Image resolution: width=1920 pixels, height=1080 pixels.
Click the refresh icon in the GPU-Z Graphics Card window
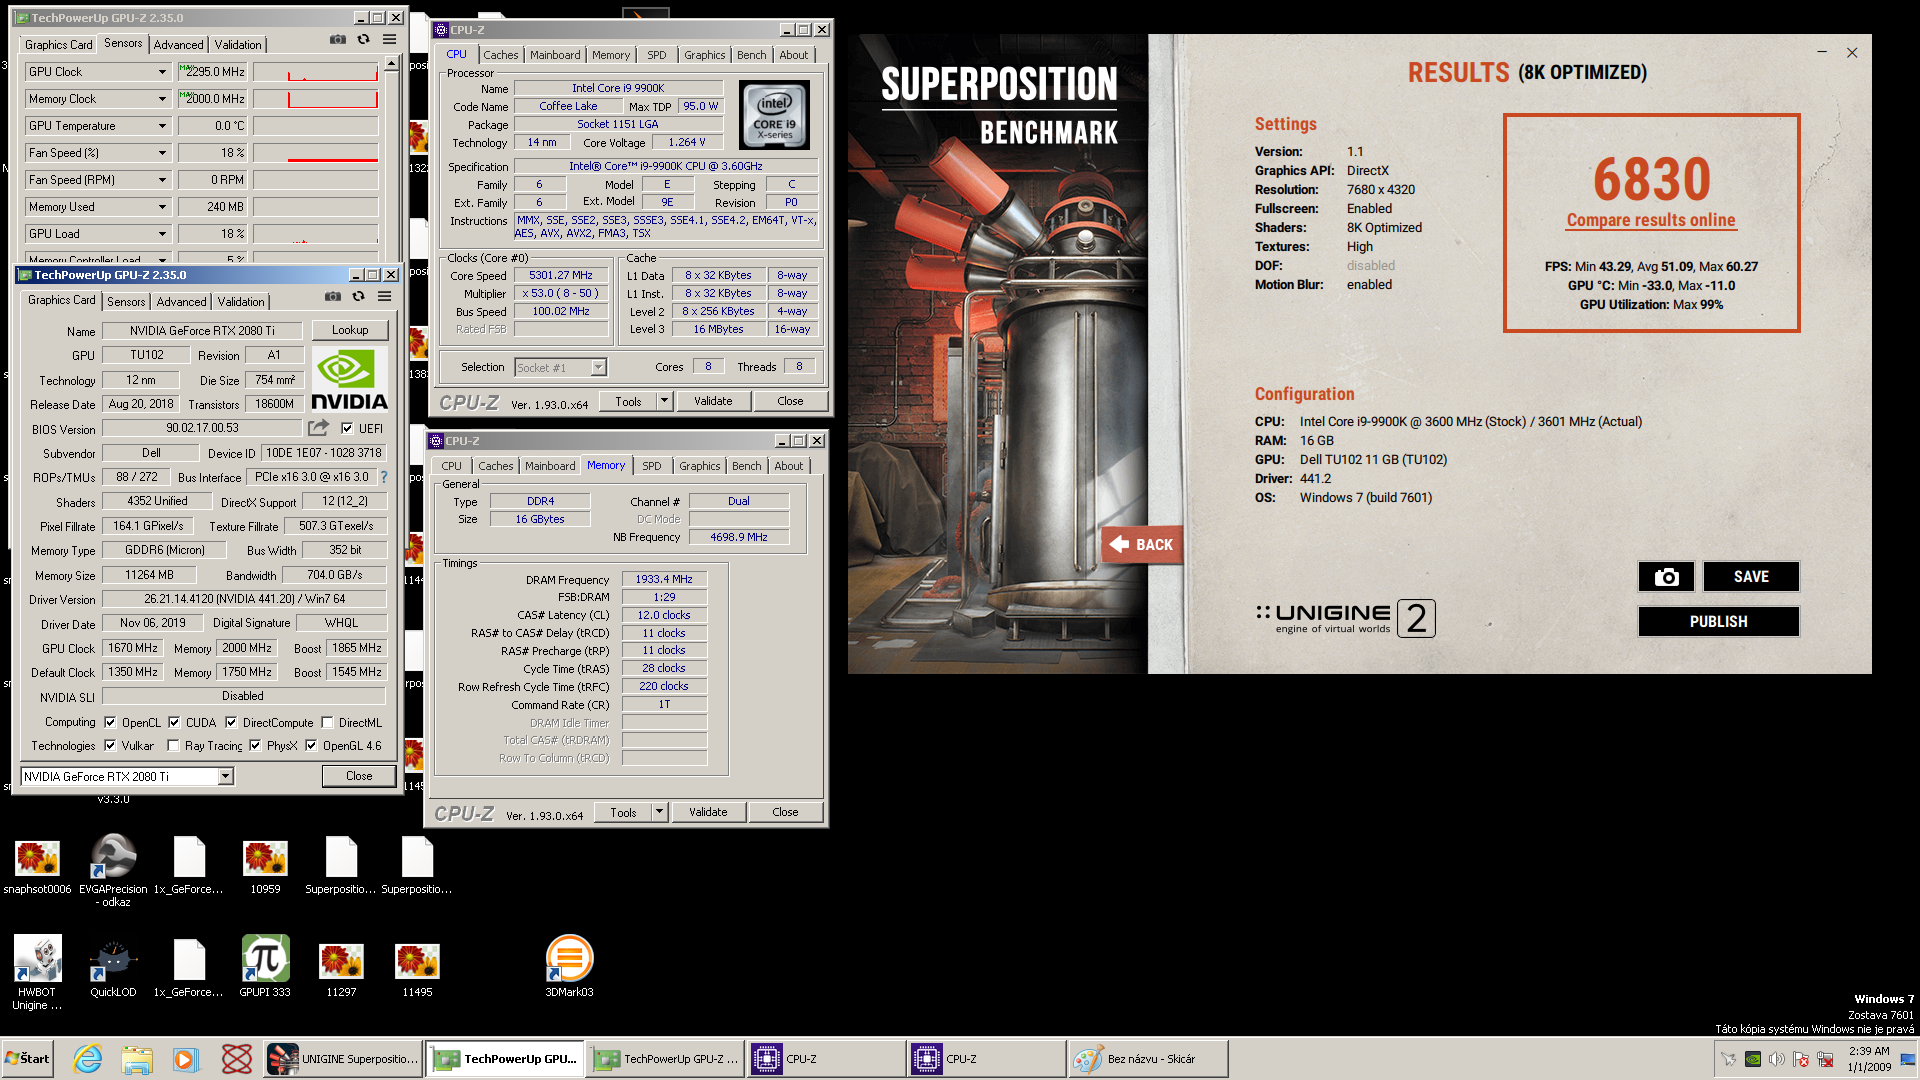click(358, 297)
